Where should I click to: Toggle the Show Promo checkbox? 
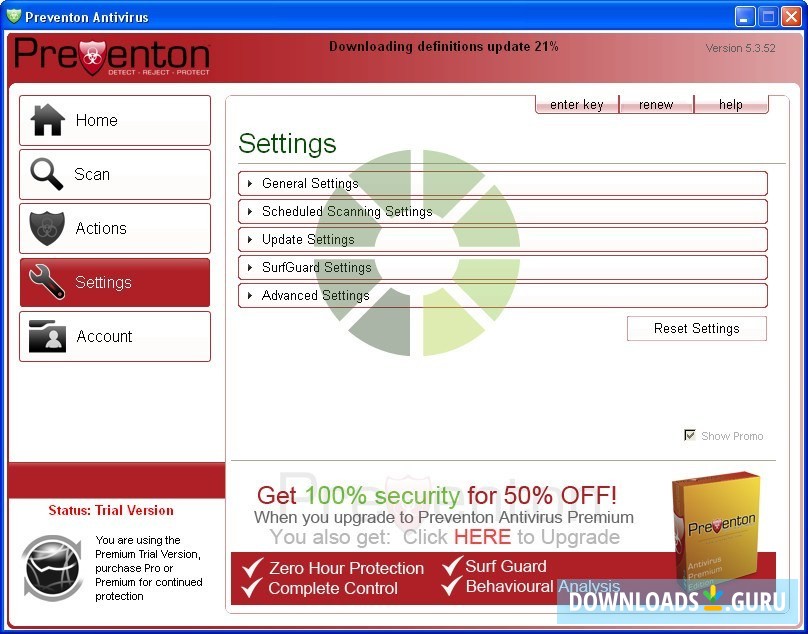[689, 435]
